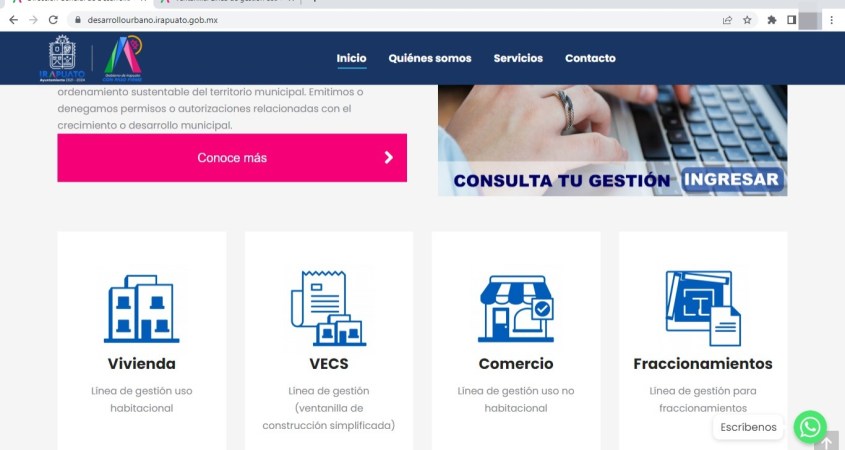Share this page from the address bar
The width and height of the screenshot is (845, 450).
pos(727,20)
